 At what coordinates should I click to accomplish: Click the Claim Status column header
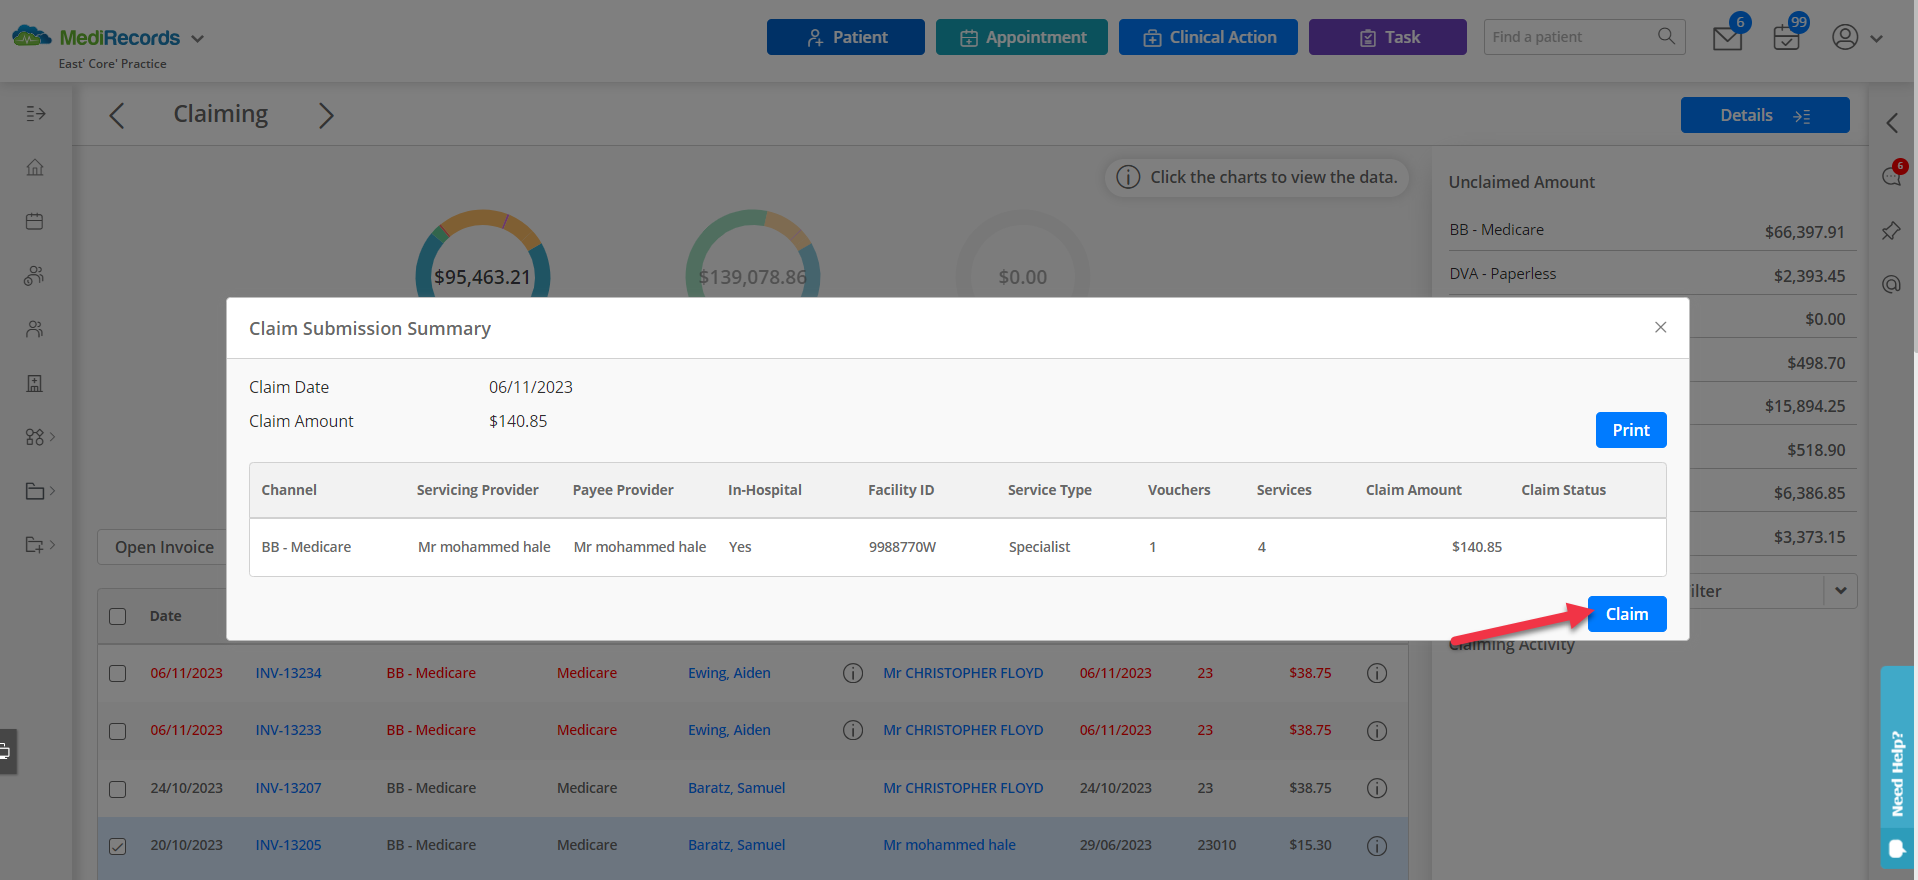click(1563, 490)
